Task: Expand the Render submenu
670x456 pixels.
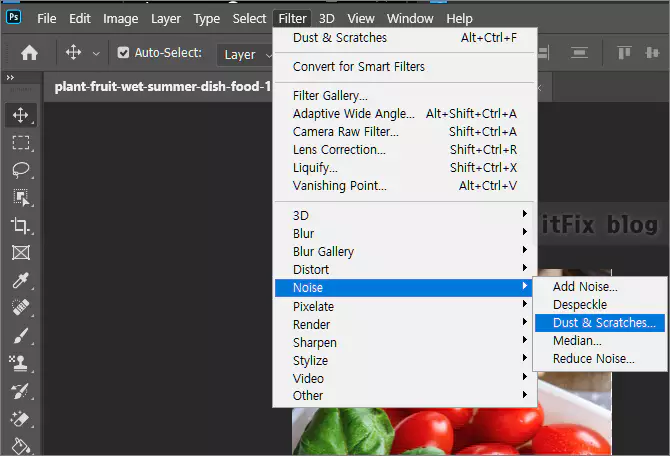Action: pos(404,324)
